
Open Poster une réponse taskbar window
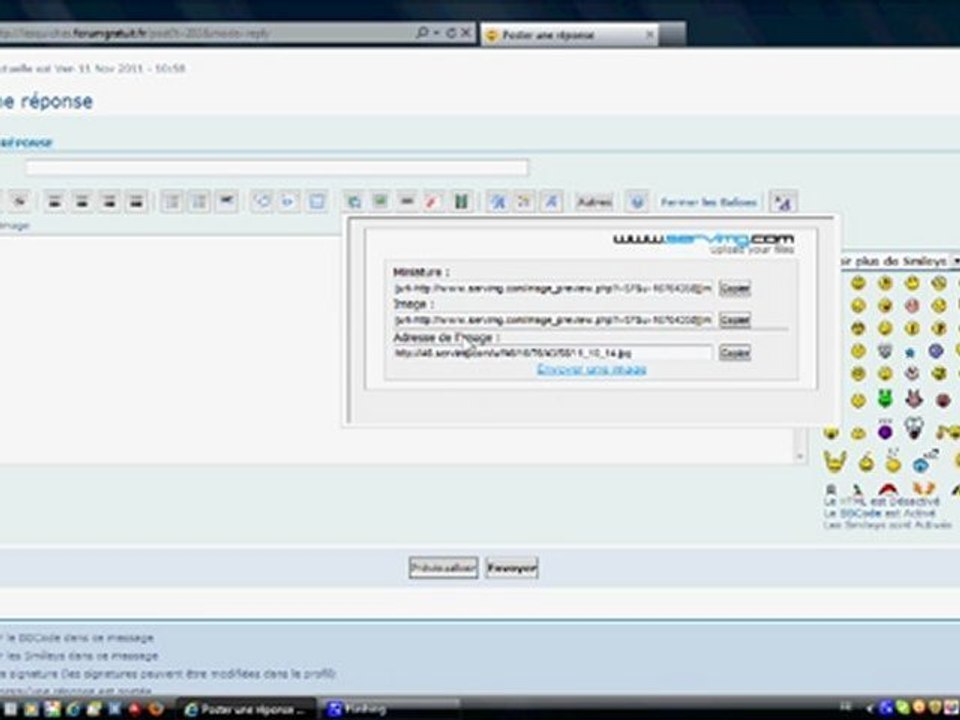click(247, 709)
